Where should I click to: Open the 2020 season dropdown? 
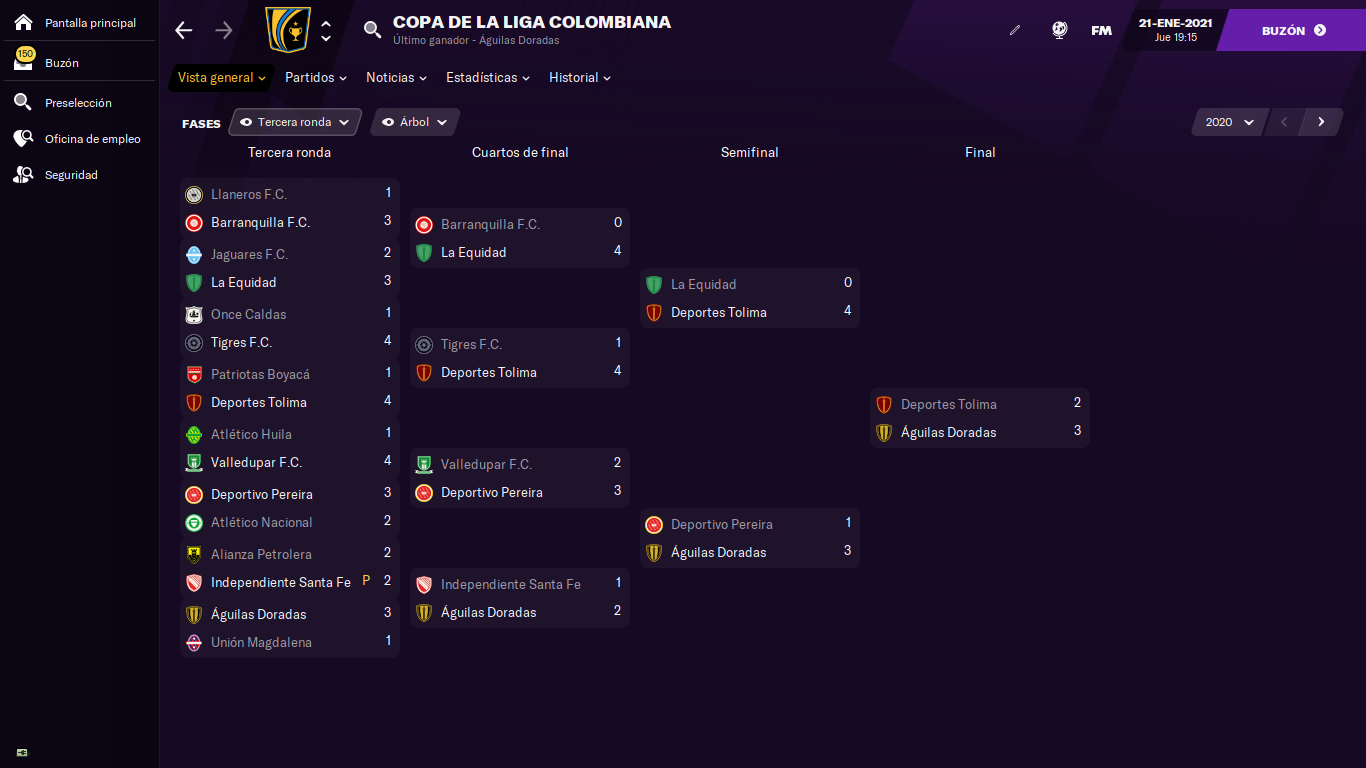click(x=1229, y=122)
